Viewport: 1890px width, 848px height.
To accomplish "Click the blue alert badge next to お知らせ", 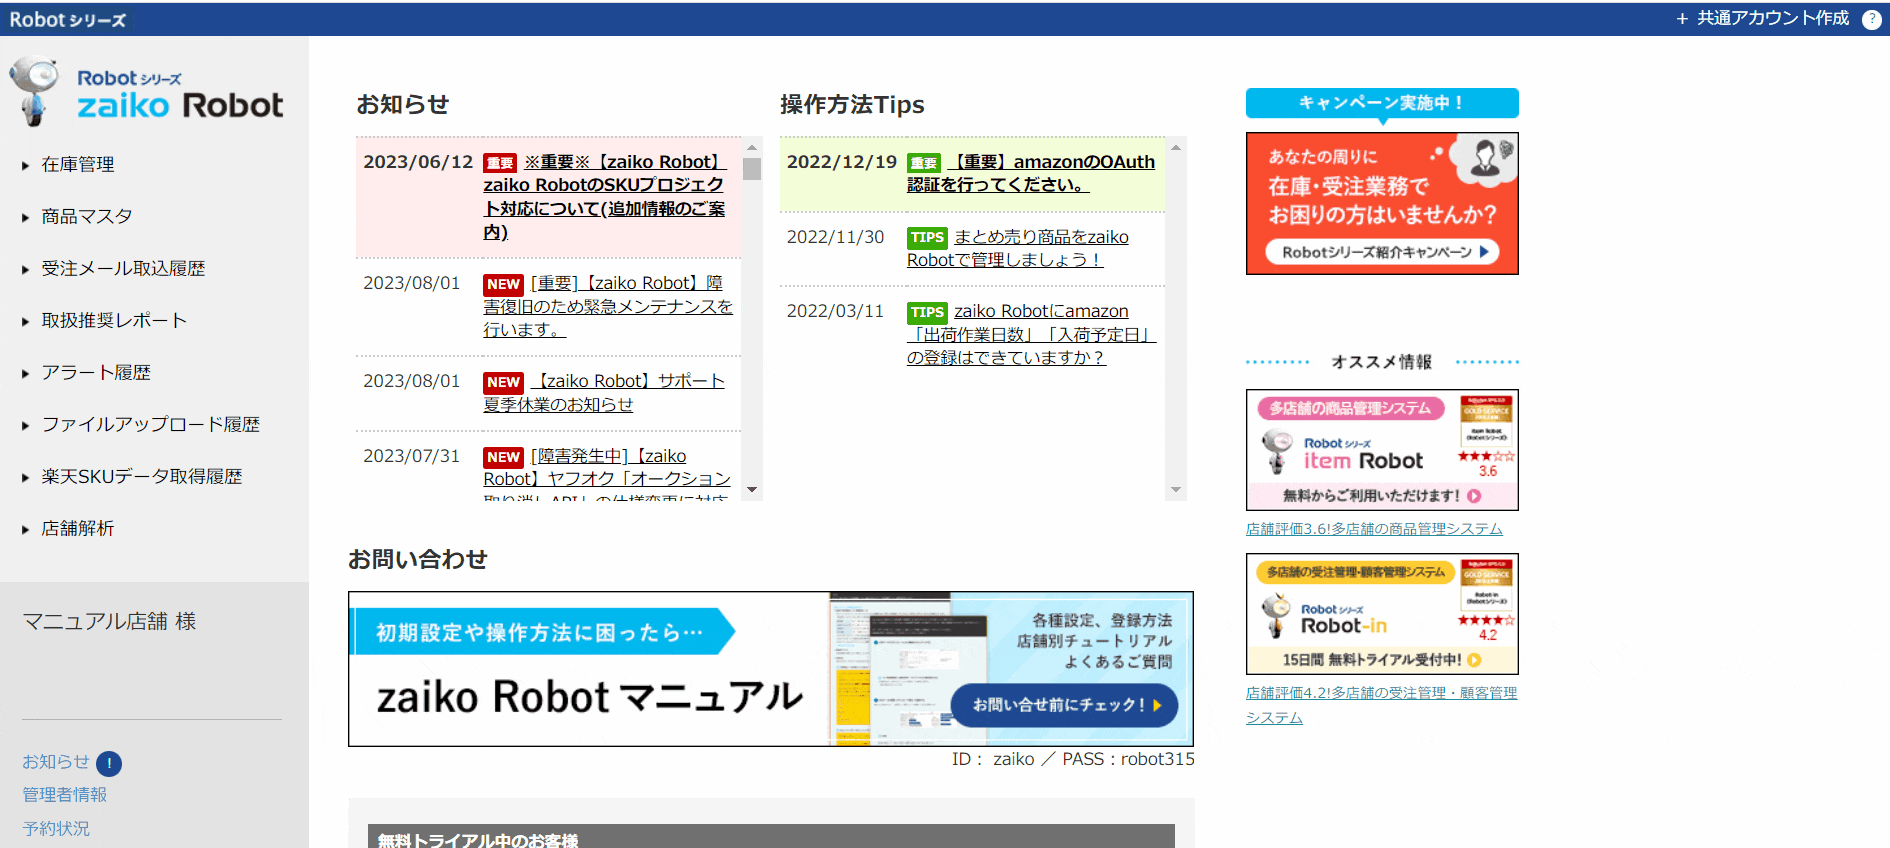I will 109,764.
